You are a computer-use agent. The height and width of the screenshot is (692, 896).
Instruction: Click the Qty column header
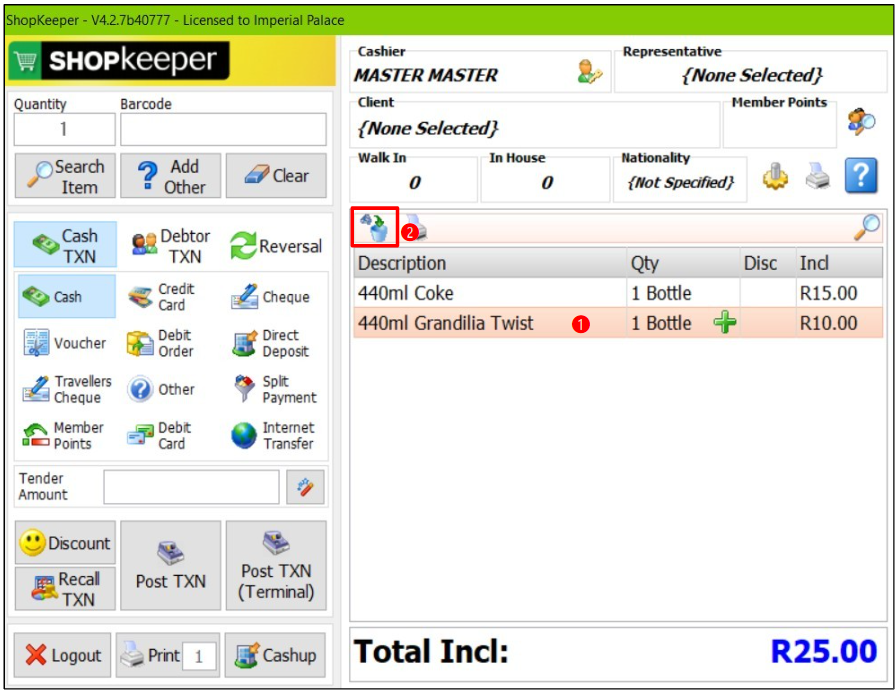pyautogui.click(x=683, y=263)
